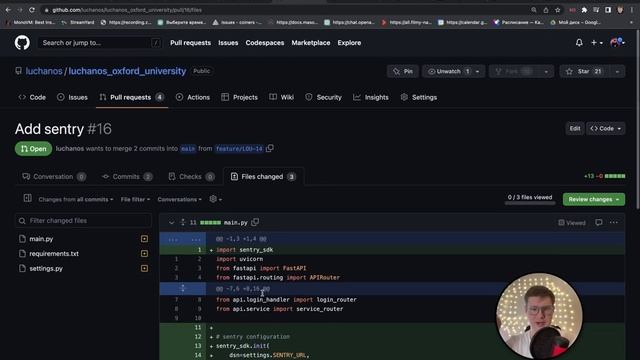Click the webcam video overlay
The height and width of the screenshot is (360, 640).
pos(539,316)
